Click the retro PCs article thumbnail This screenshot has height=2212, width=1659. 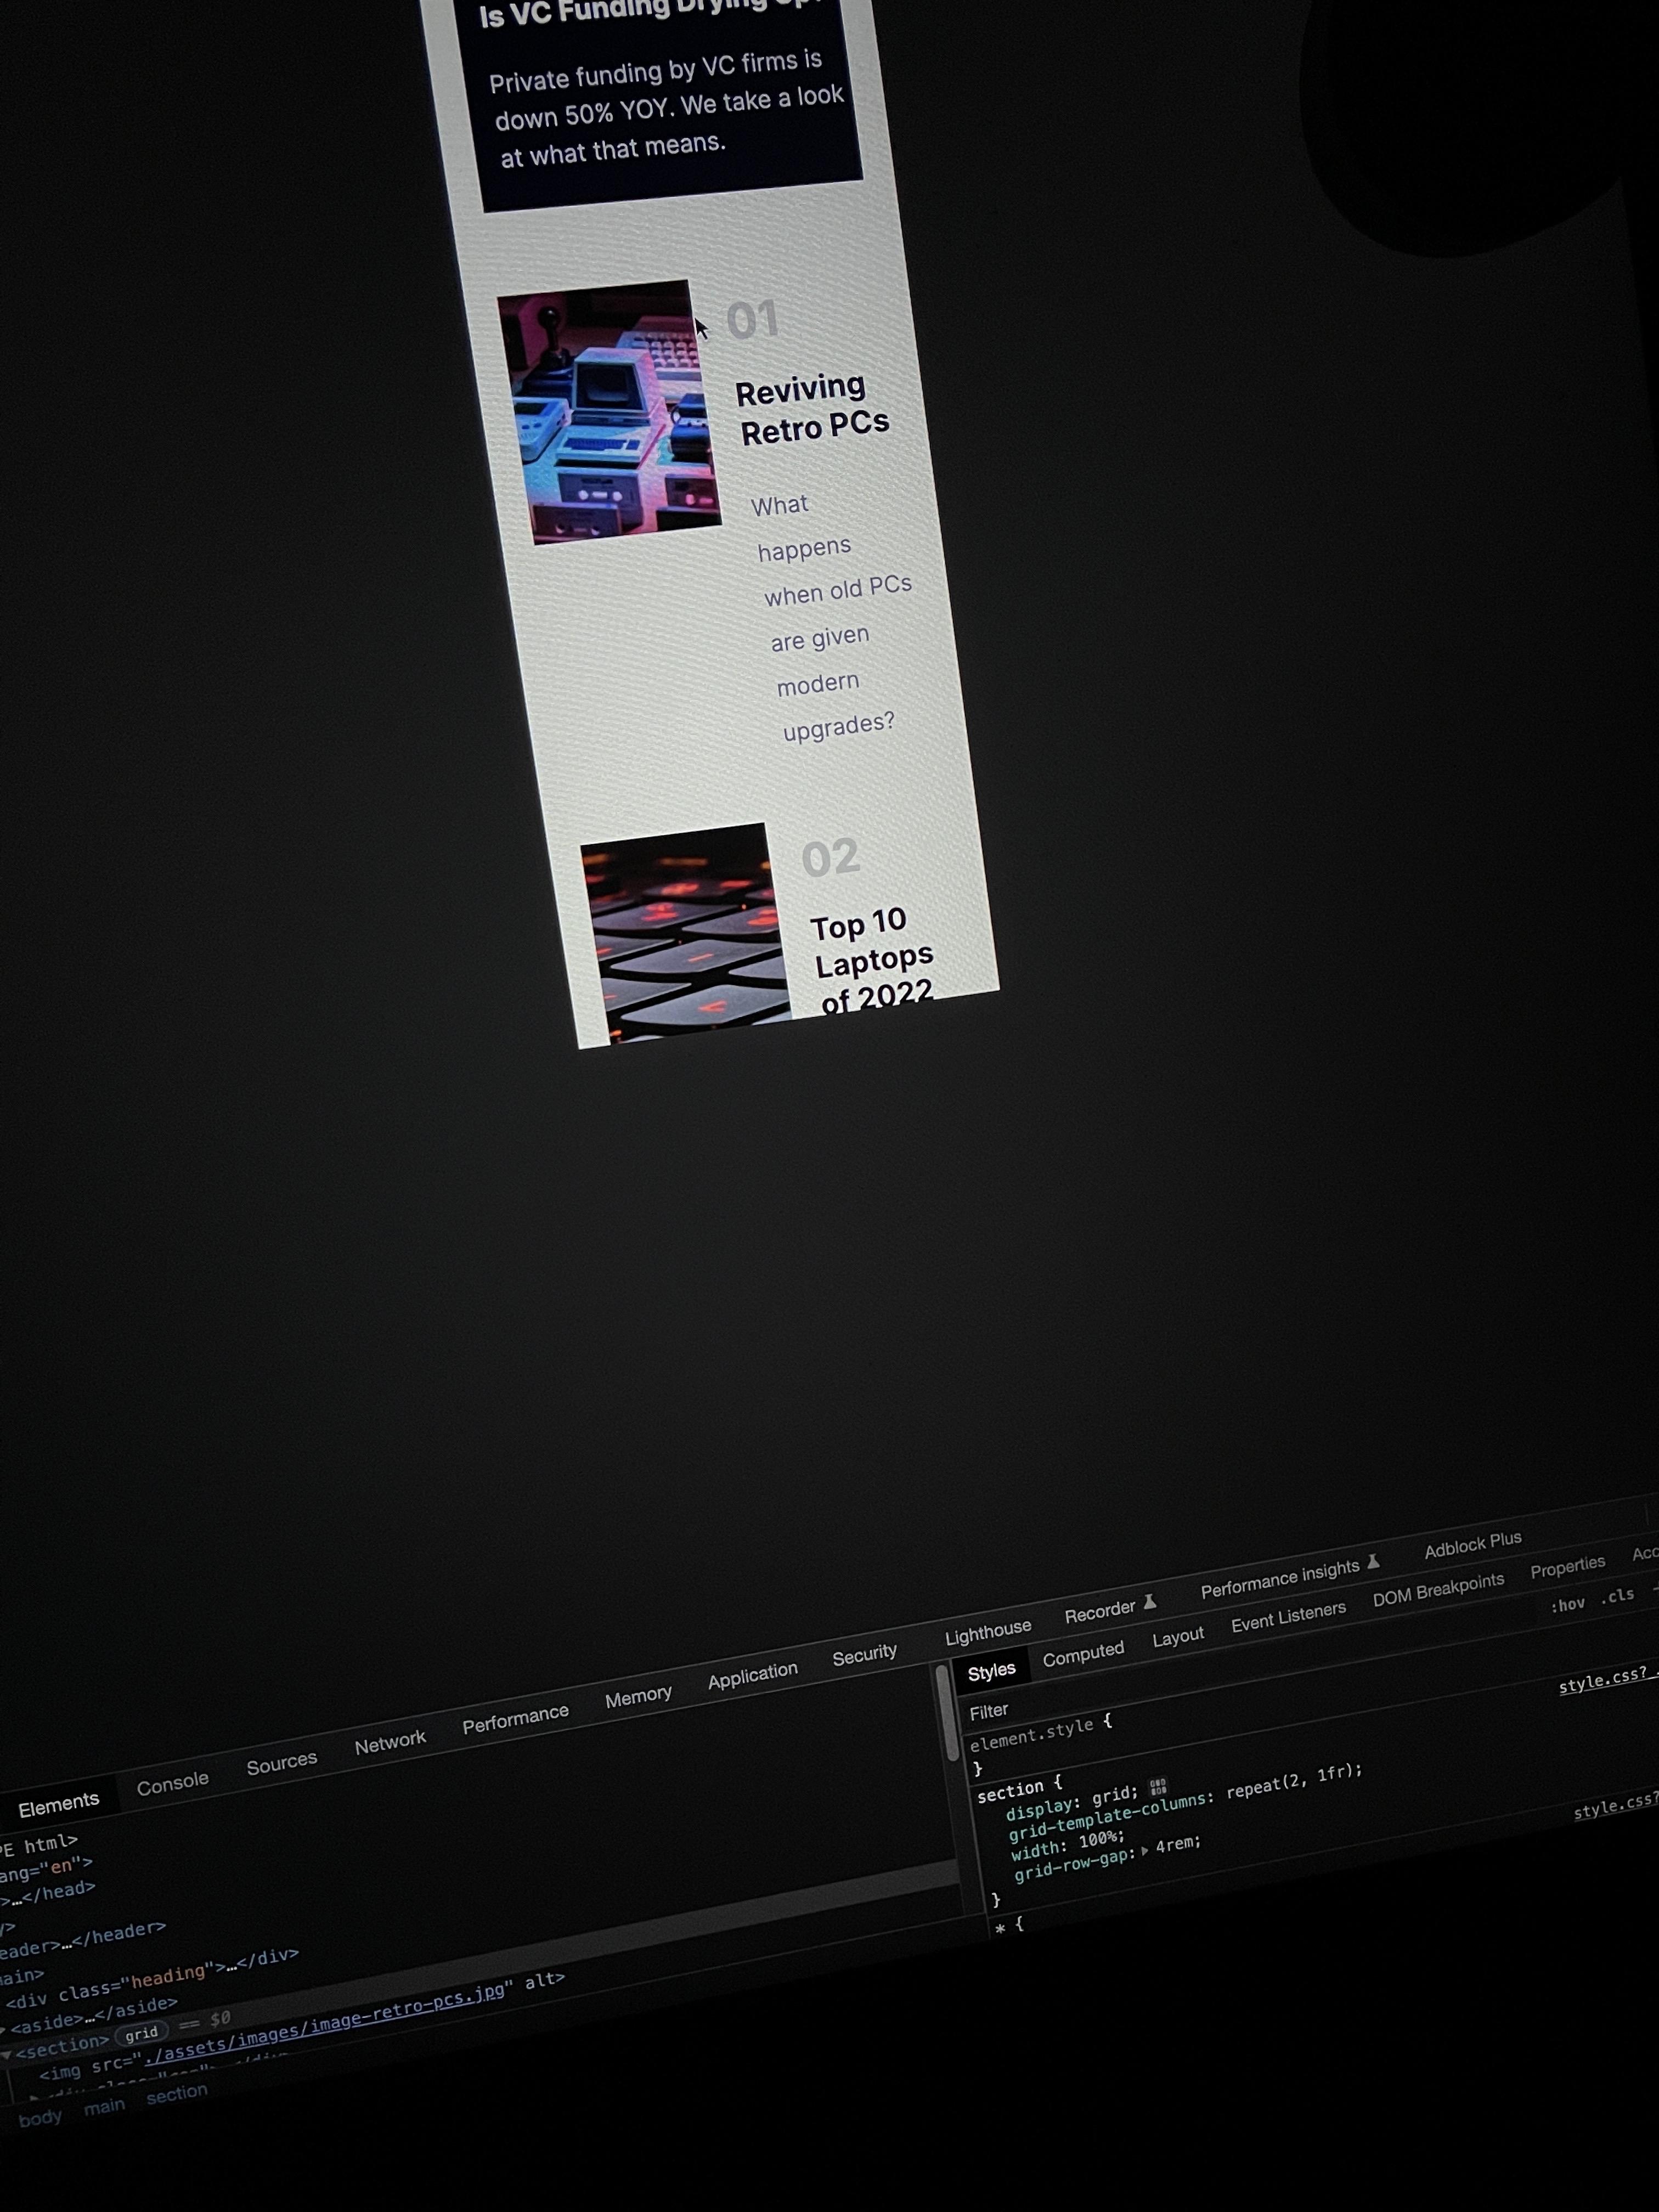click(609, 412)
